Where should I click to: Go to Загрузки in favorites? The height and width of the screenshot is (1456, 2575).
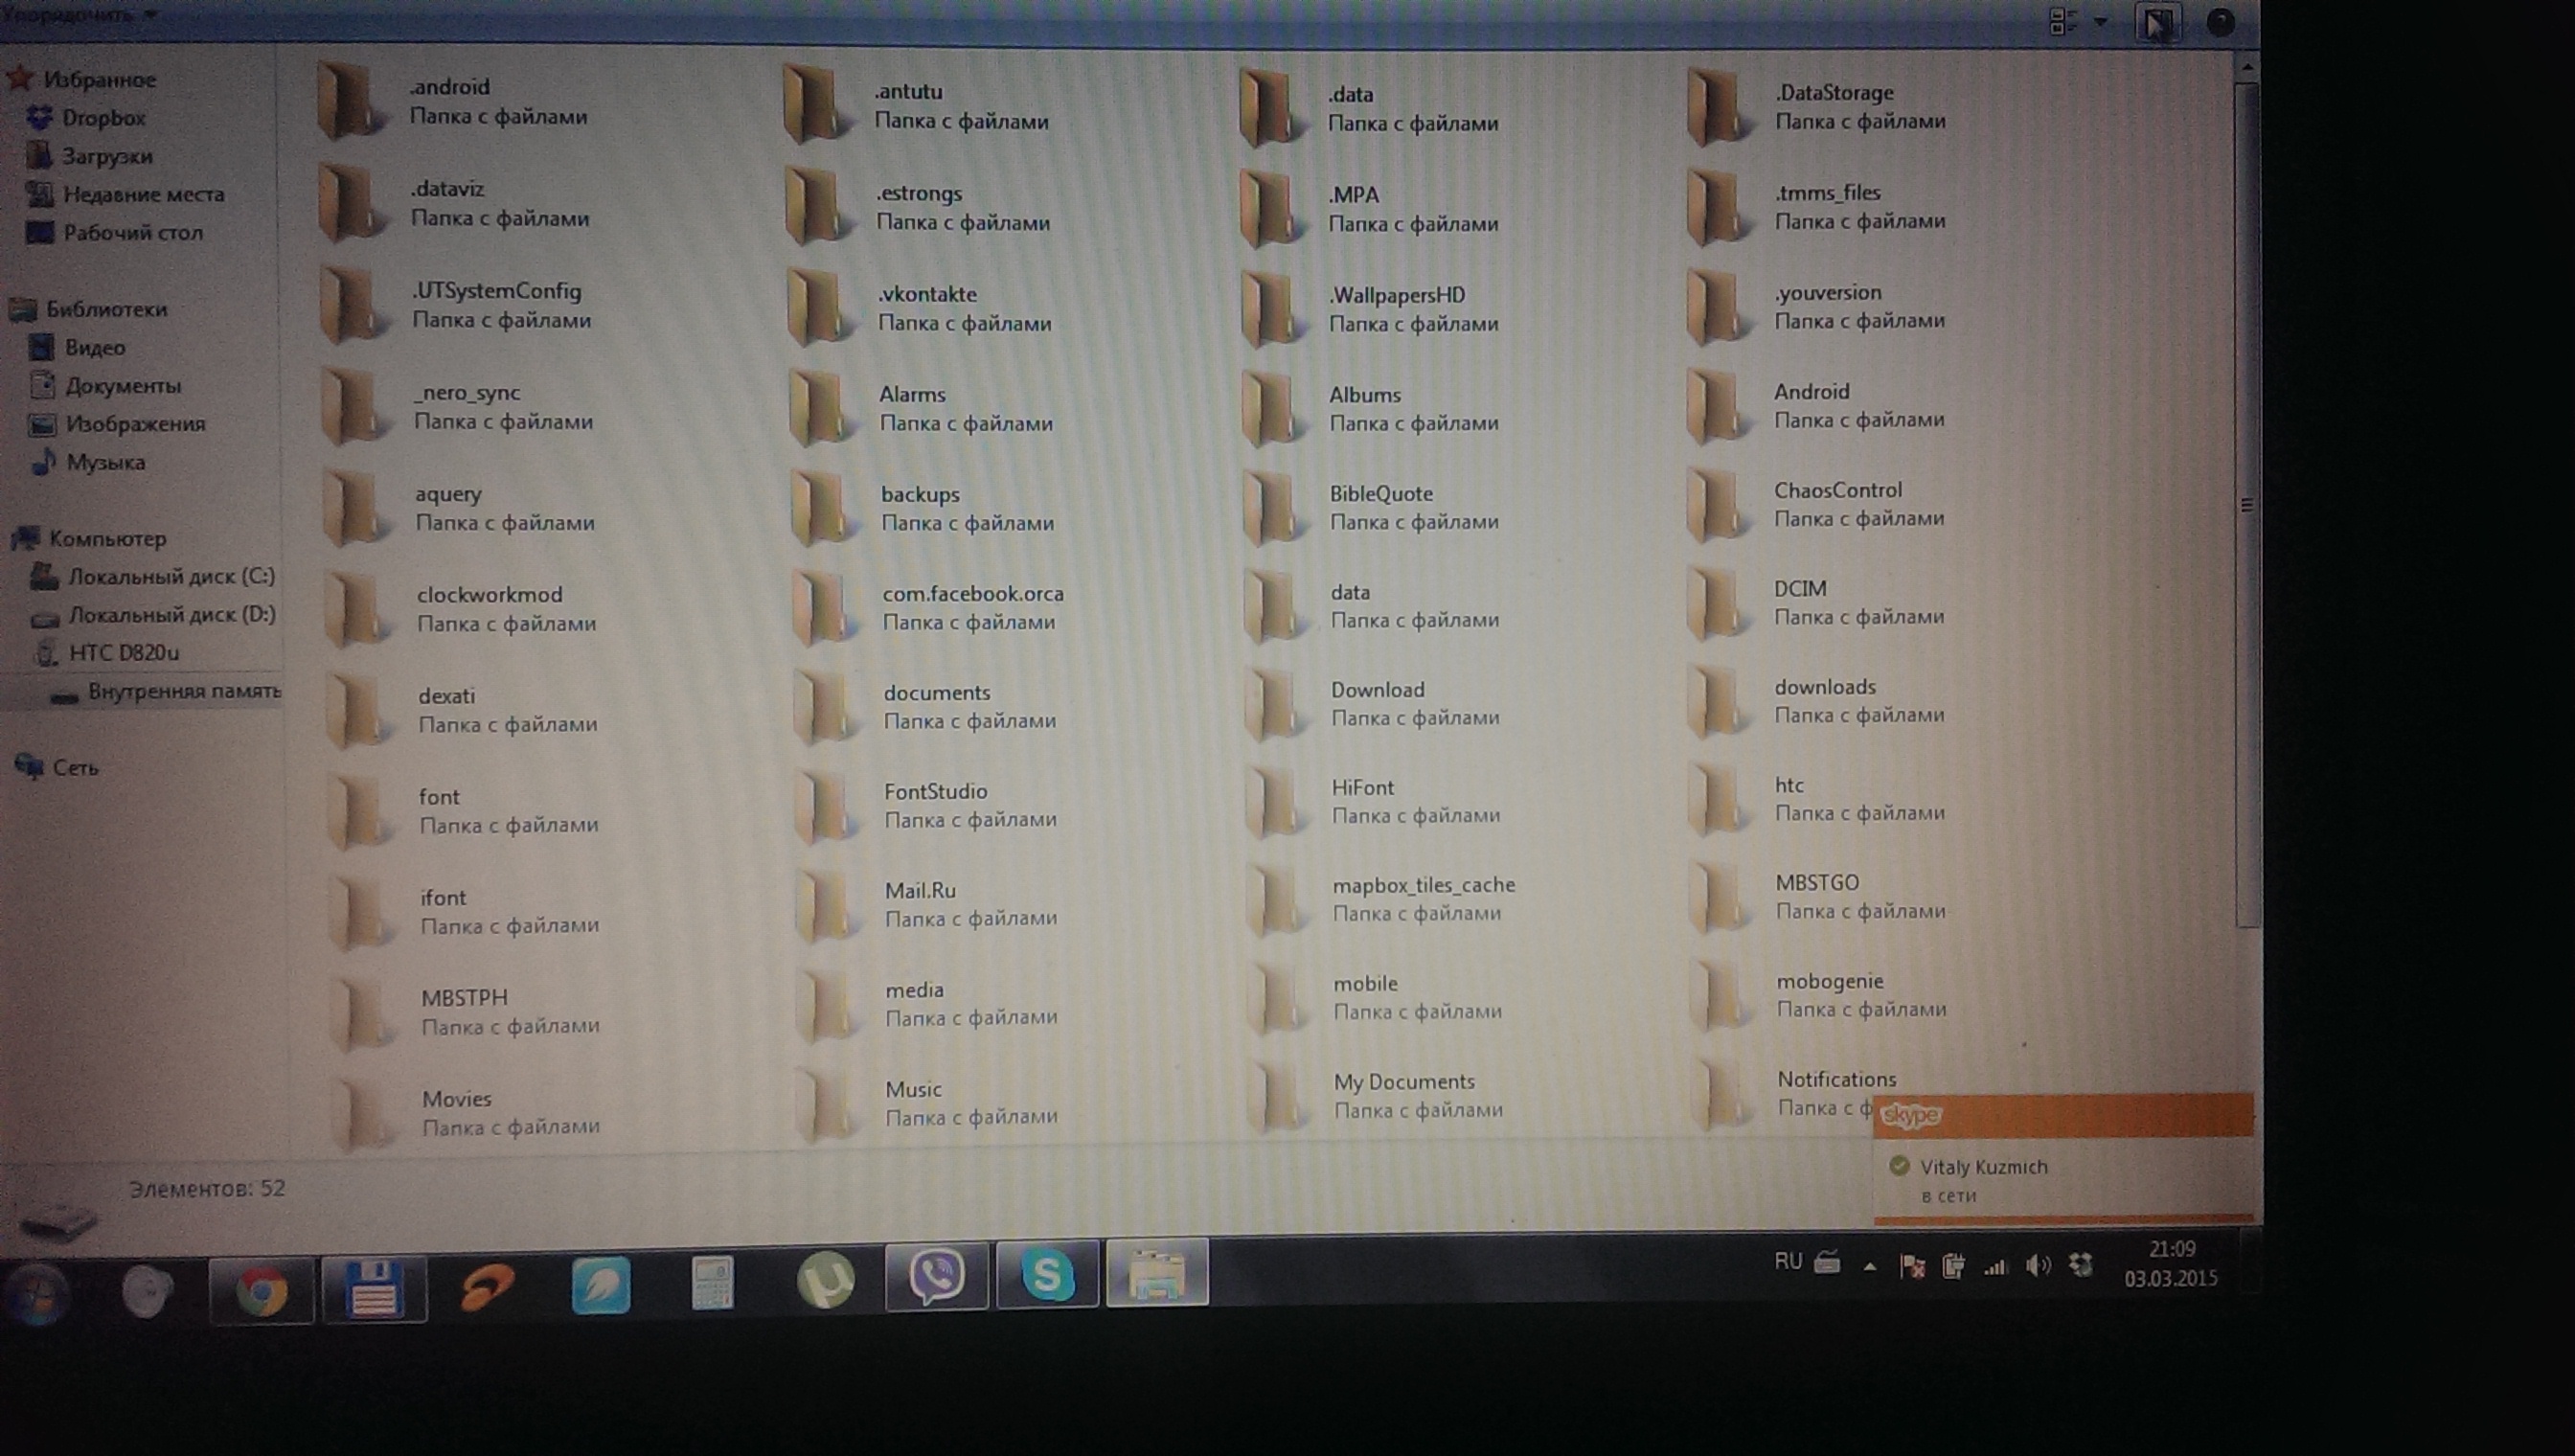(x=107, y=156)
